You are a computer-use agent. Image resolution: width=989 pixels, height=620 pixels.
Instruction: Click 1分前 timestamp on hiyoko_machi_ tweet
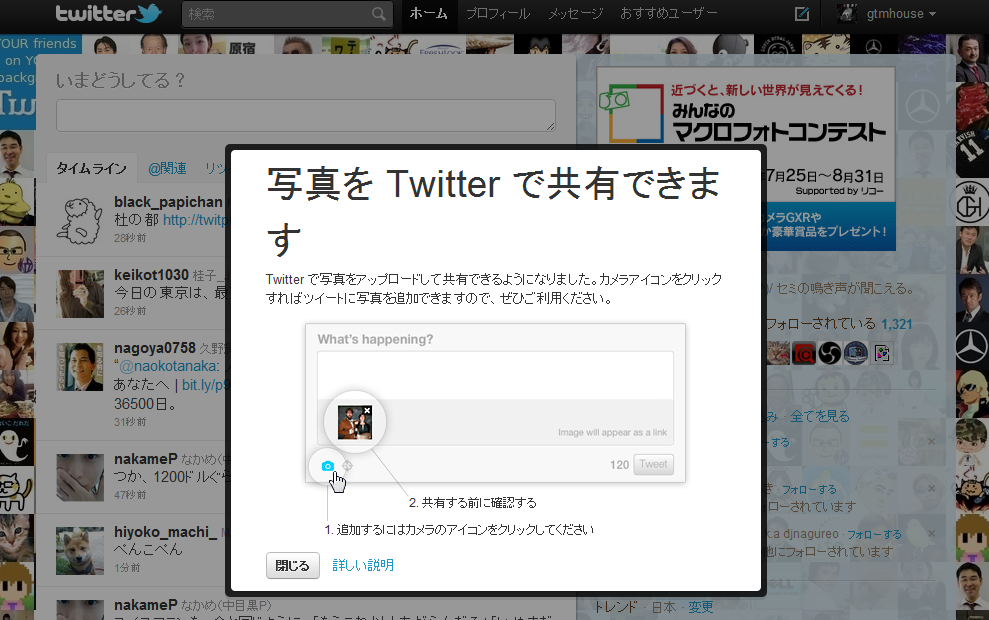pos(127,568)
